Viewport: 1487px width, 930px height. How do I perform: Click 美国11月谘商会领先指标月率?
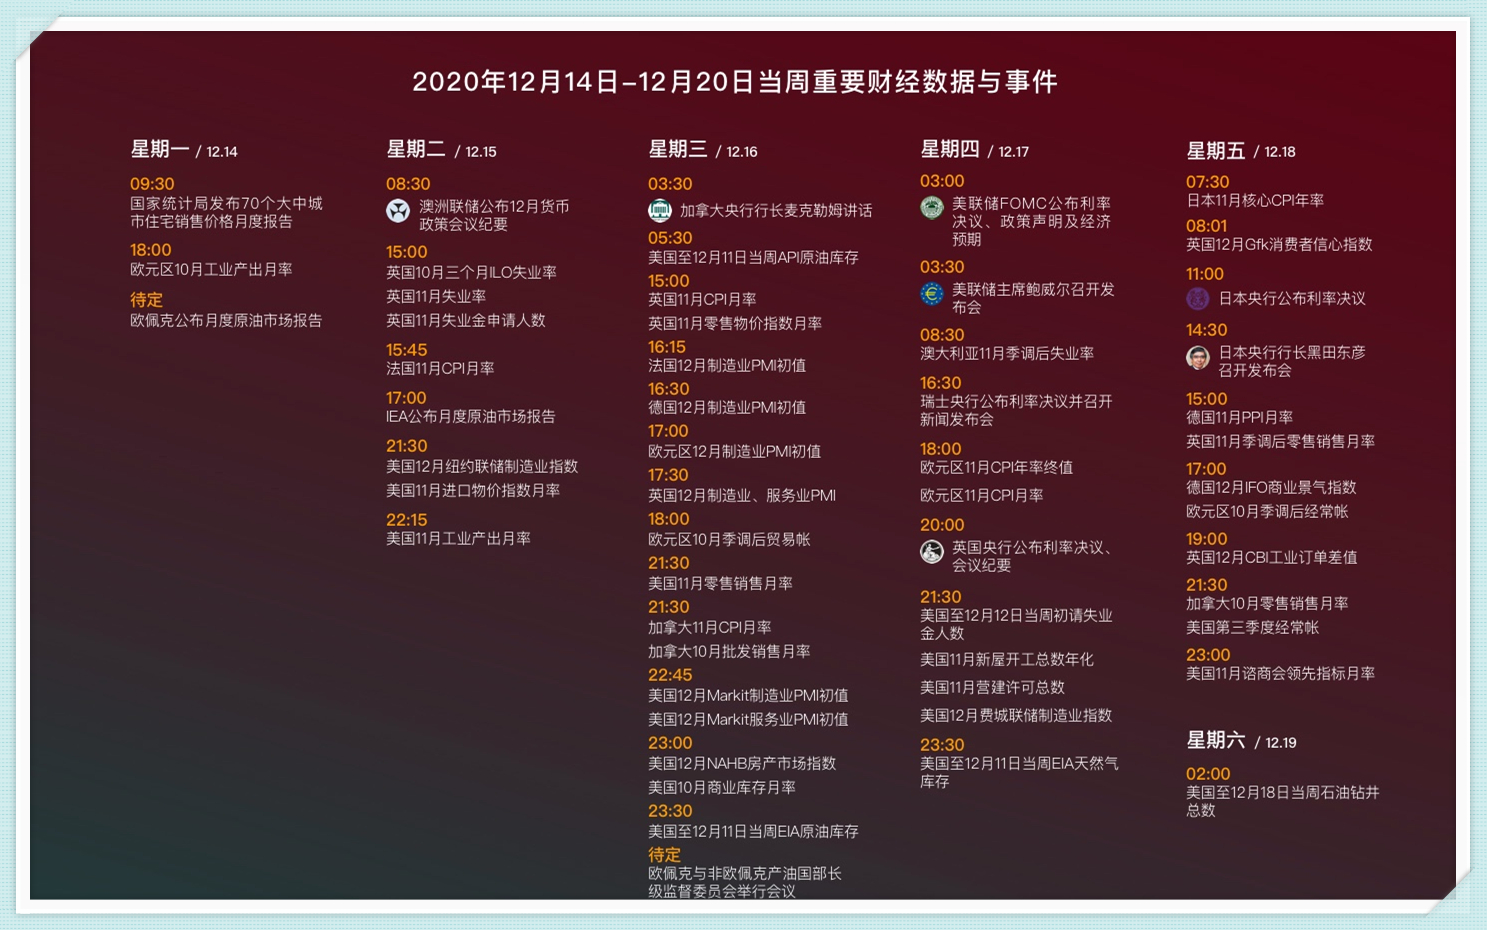pyautogui.click(x=1280, y=673)
